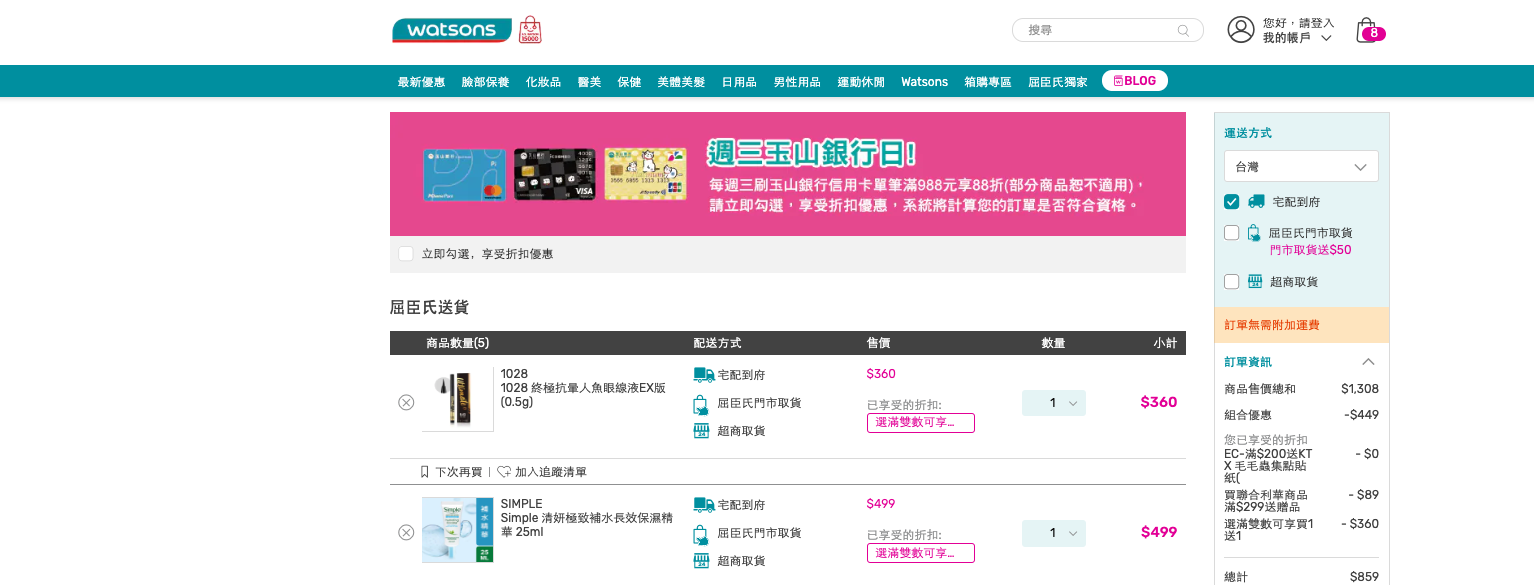The height and width of the screenshot is (585, 1534).
Task: Click the SIMPLE brand name text
Action: (x=522, y=504)
